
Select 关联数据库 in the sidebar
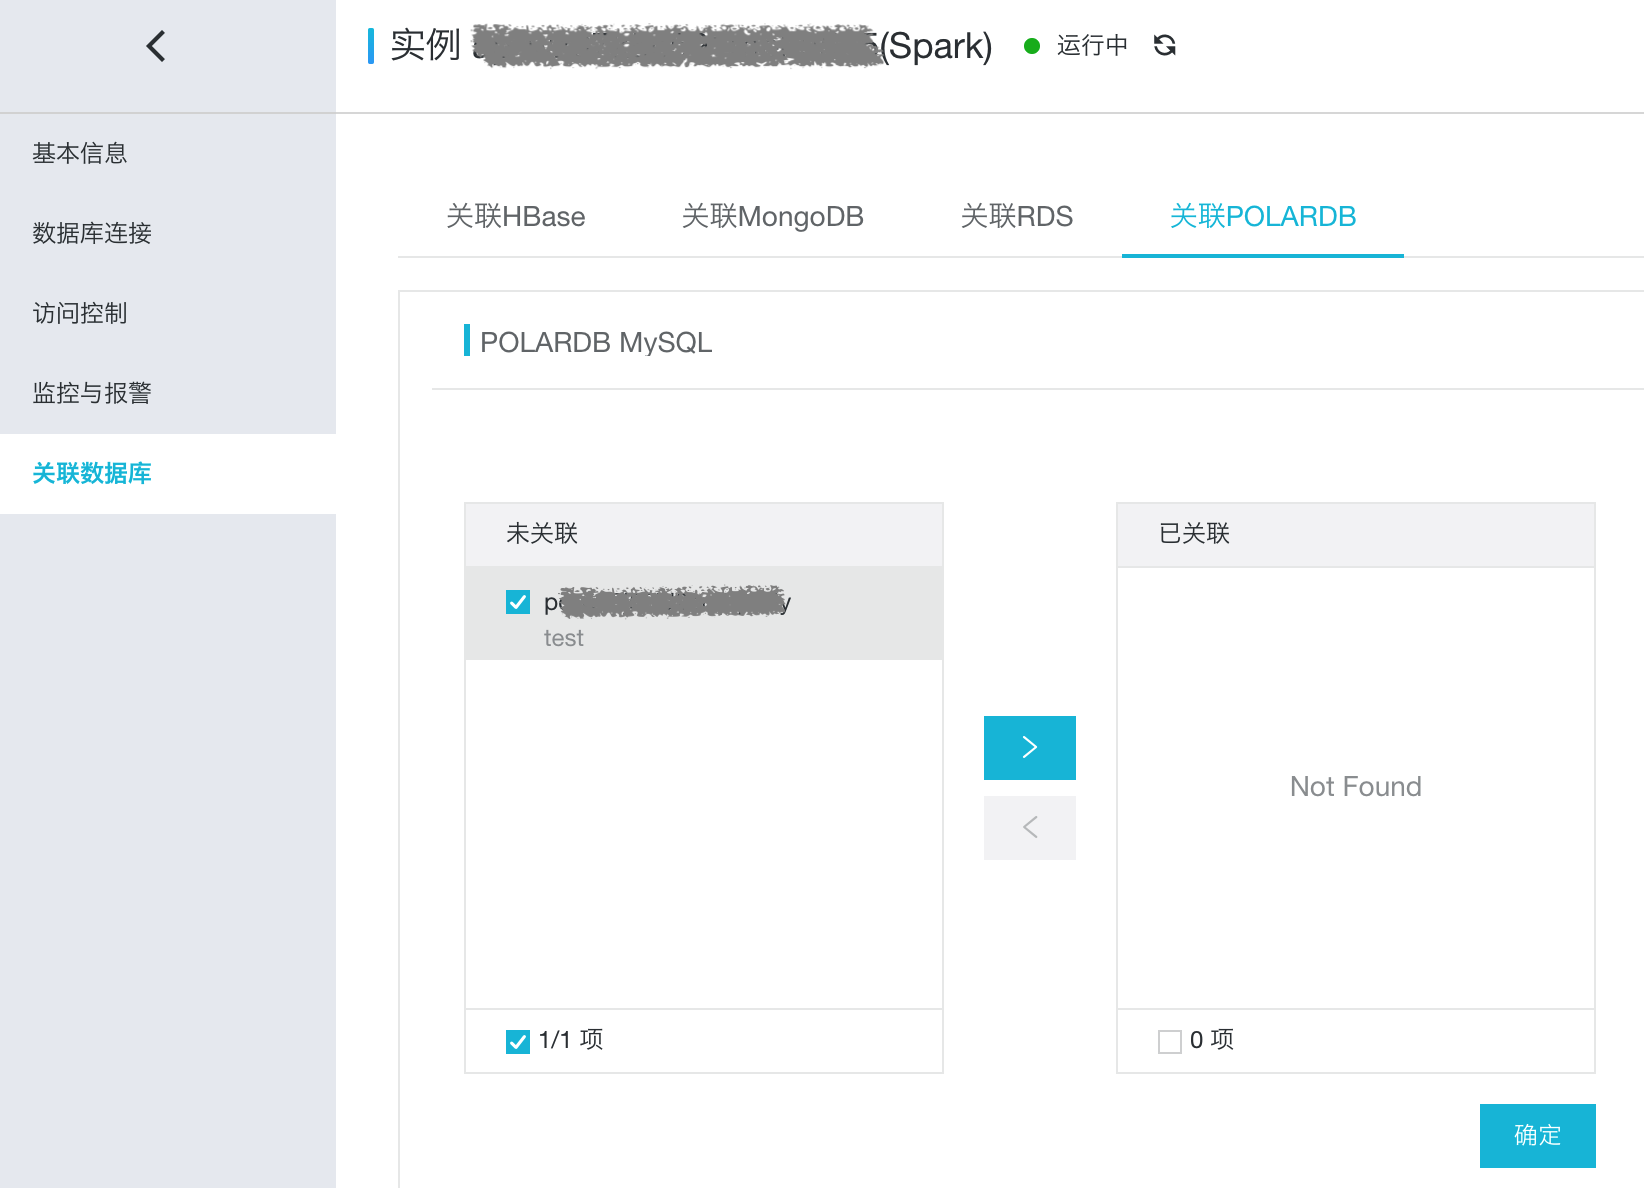pos(168,473)
